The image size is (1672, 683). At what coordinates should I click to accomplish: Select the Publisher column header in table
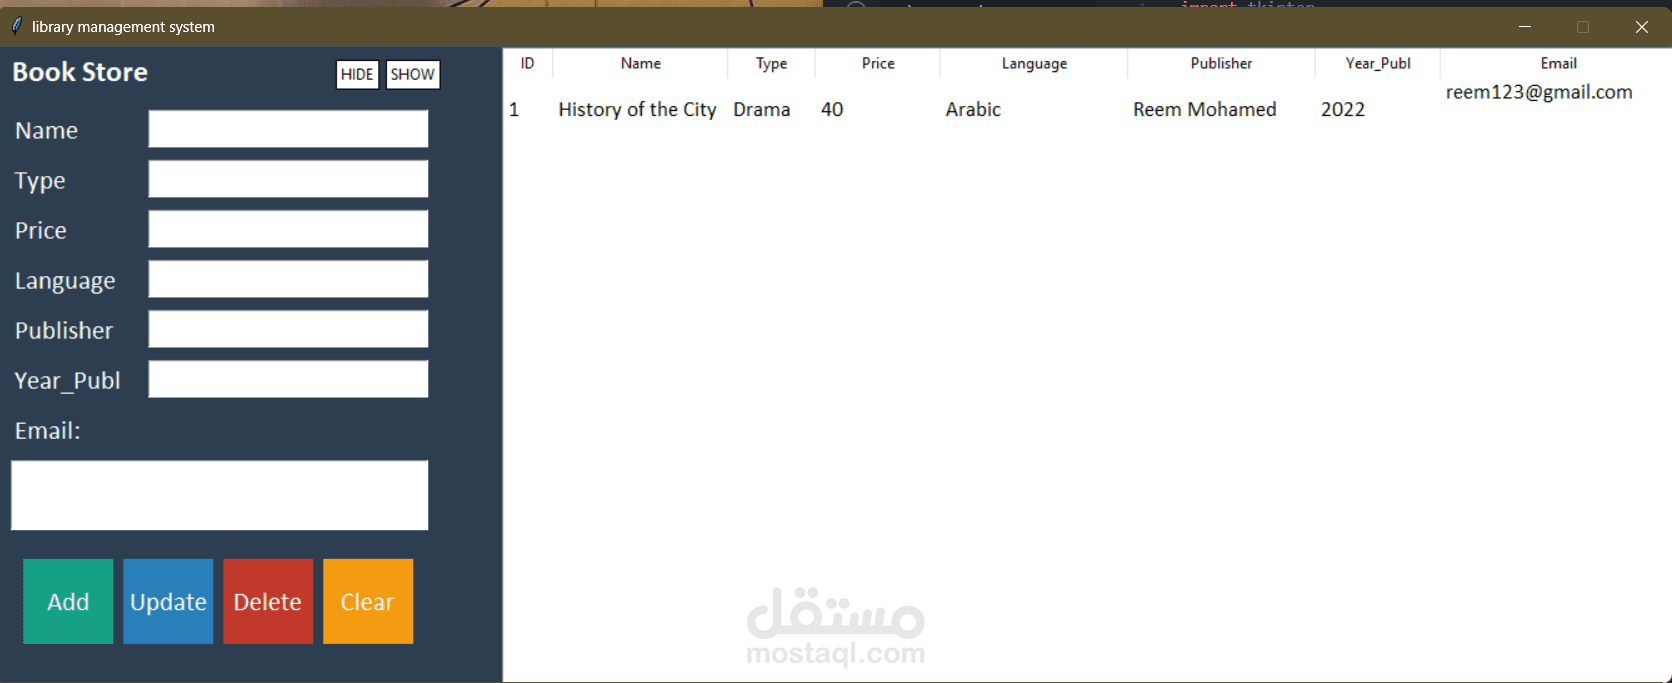pos(1221,63)
